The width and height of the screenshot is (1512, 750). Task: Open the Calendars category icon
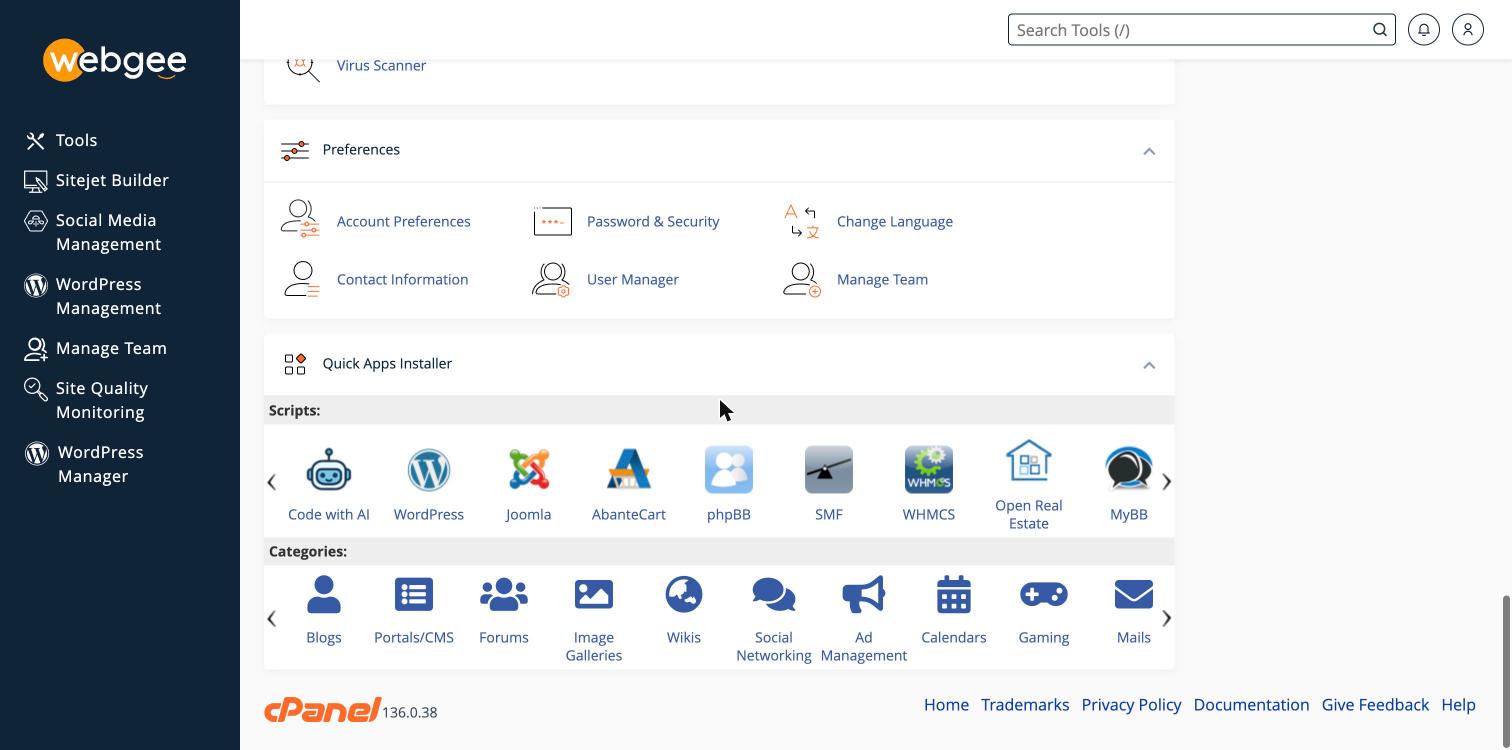[x=954, y=594]
